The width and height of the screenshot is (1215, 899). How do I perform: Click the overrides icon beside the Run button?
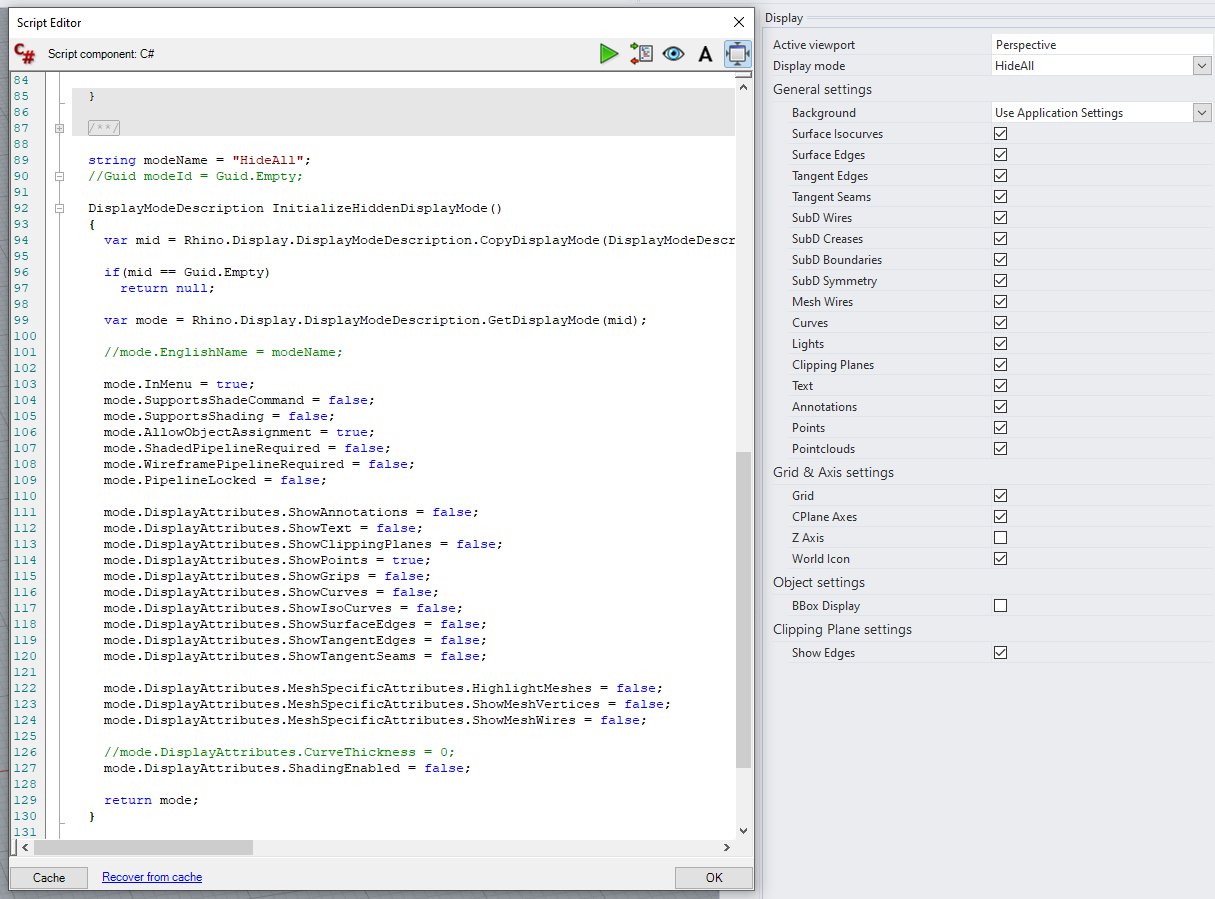coord(641,54)
